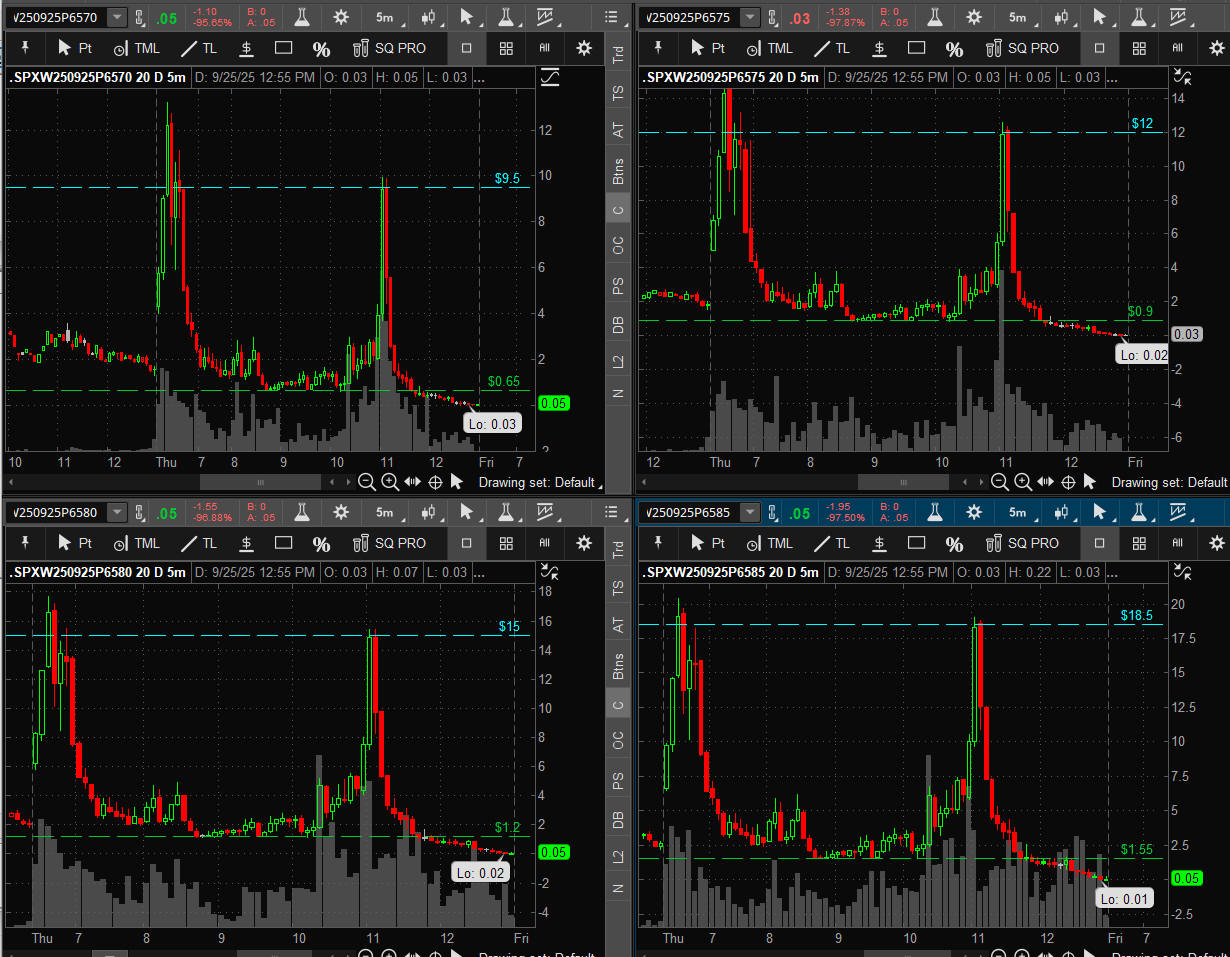
Task: Open the 'Trd' side tab beside the P6570 chart
Action: coord(618,55)
